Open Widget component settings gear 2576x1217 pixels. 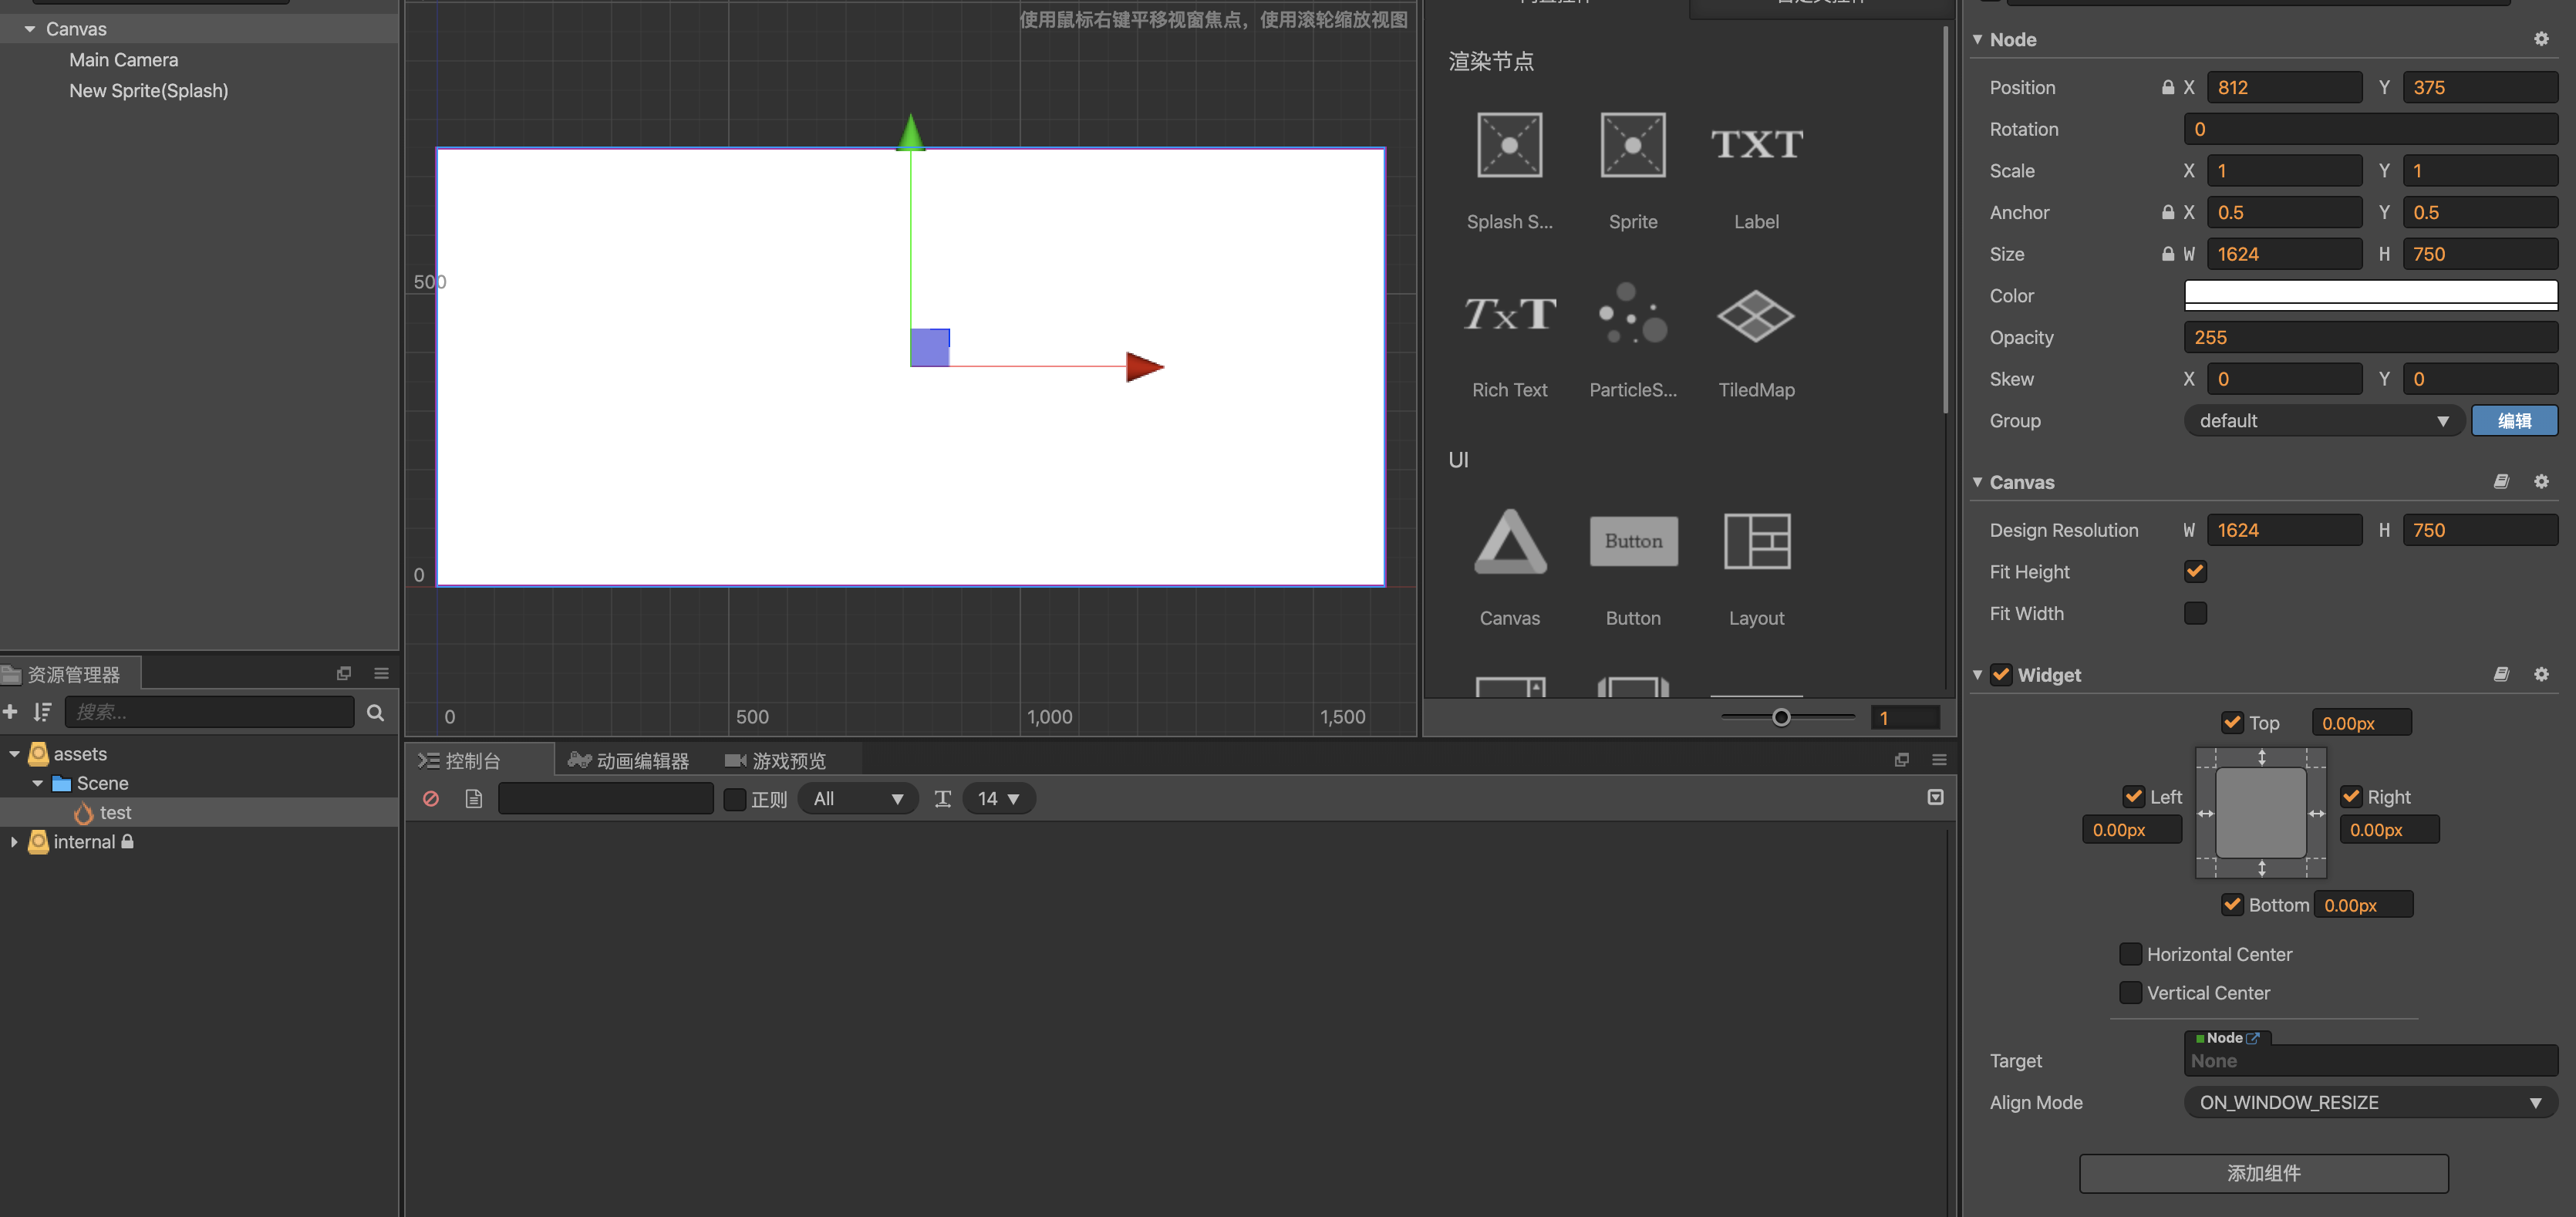pyautogui.click(x=2540, y=675)
